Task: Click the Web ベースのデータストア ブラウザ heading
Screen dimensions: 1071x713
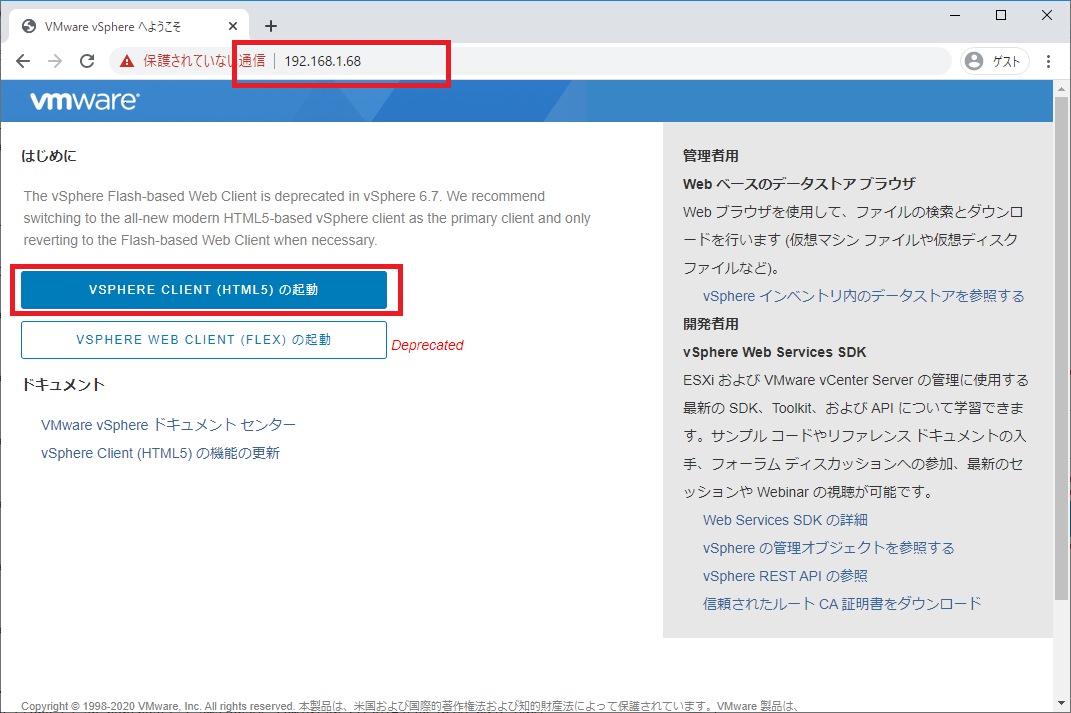Action: (799, 184)
